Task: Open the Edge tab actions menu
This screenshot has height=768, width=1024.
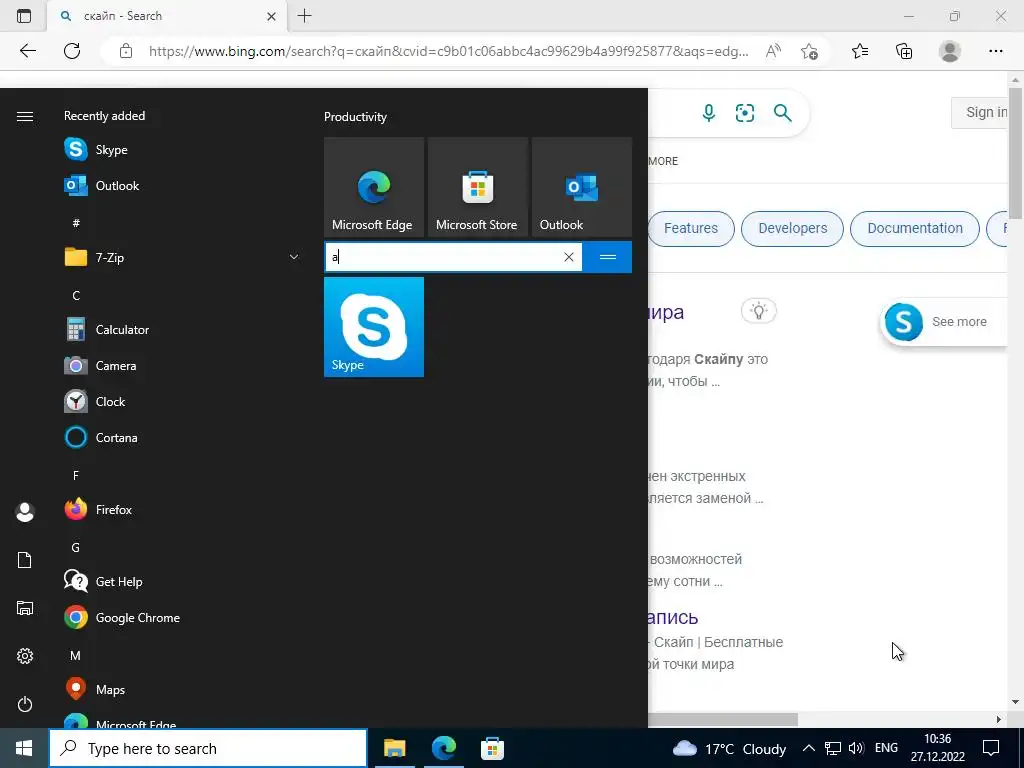Action: (24, 16)
